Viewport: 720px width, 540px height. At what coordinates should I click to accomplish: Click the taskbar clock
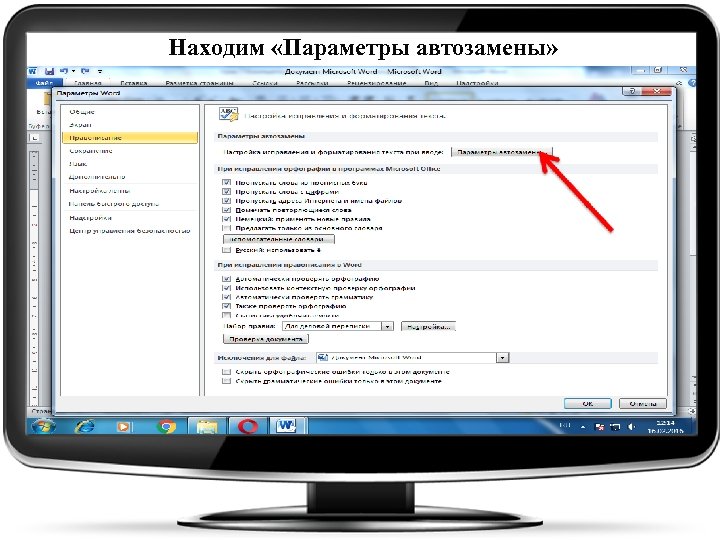point(665,427)
